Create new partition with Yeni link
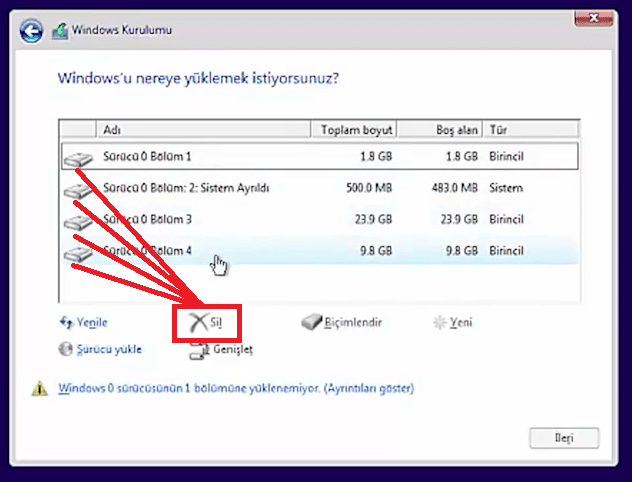This screenshot has height=482, width=632. coord(461,322)
